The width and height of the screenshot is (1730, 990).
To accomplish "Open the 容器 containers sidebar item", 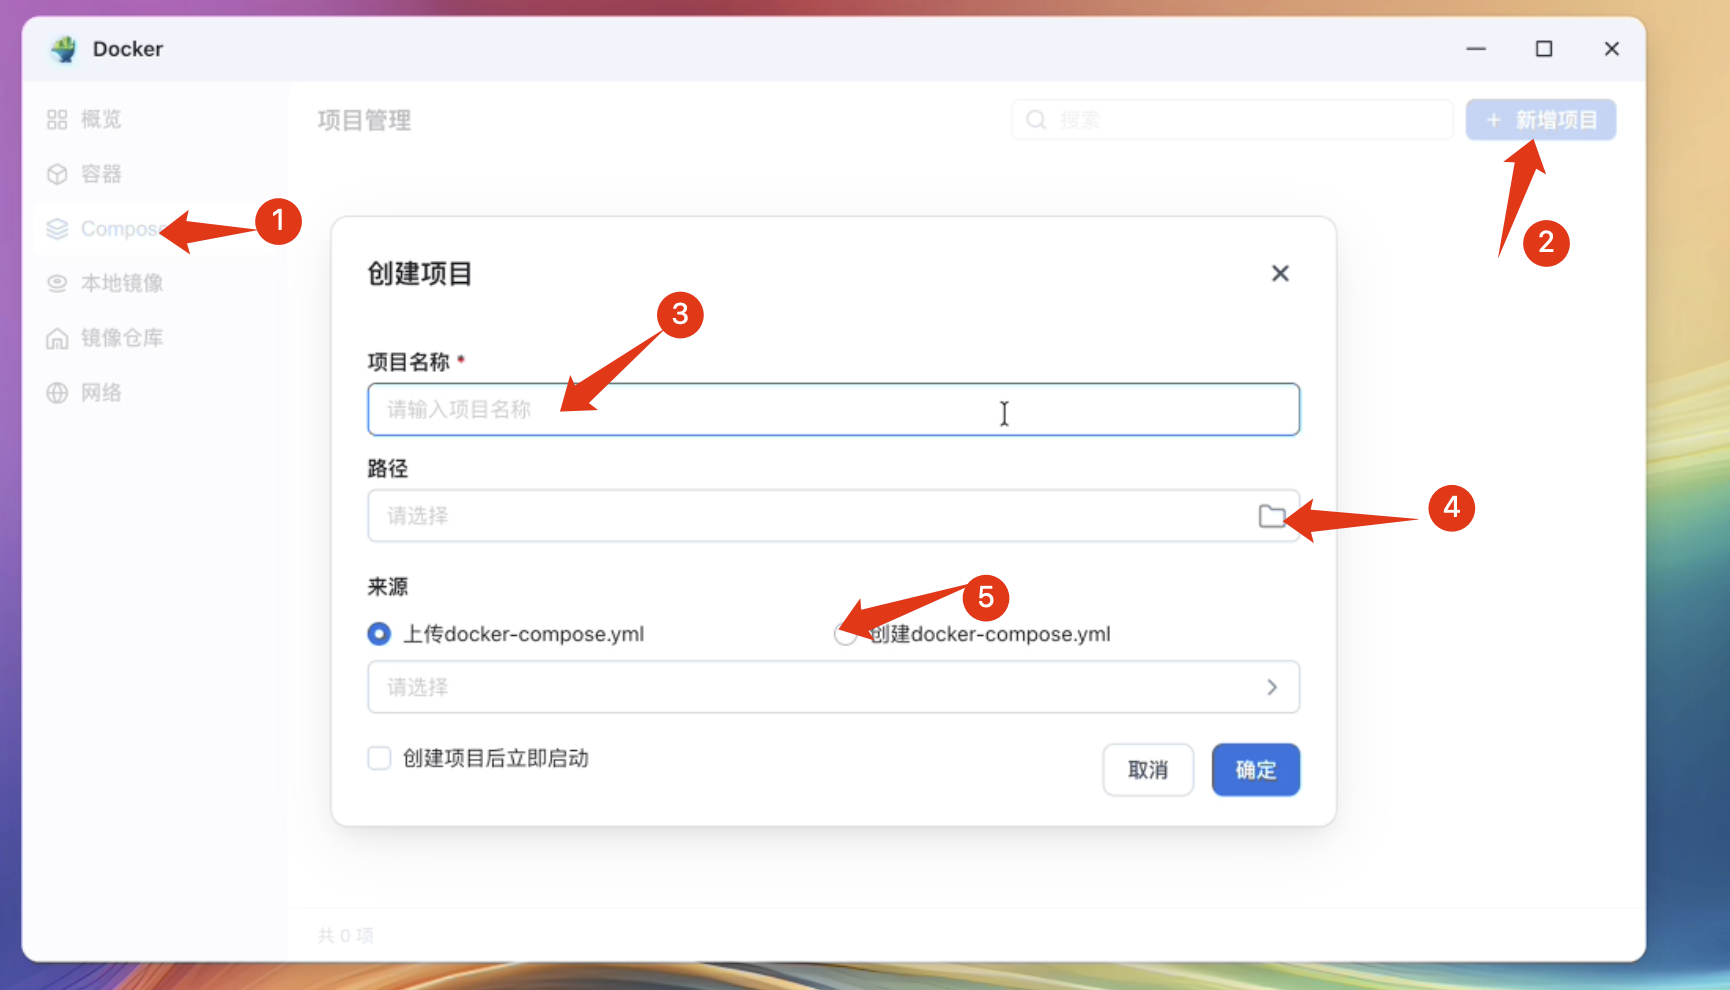I will (x=100, y=174).
